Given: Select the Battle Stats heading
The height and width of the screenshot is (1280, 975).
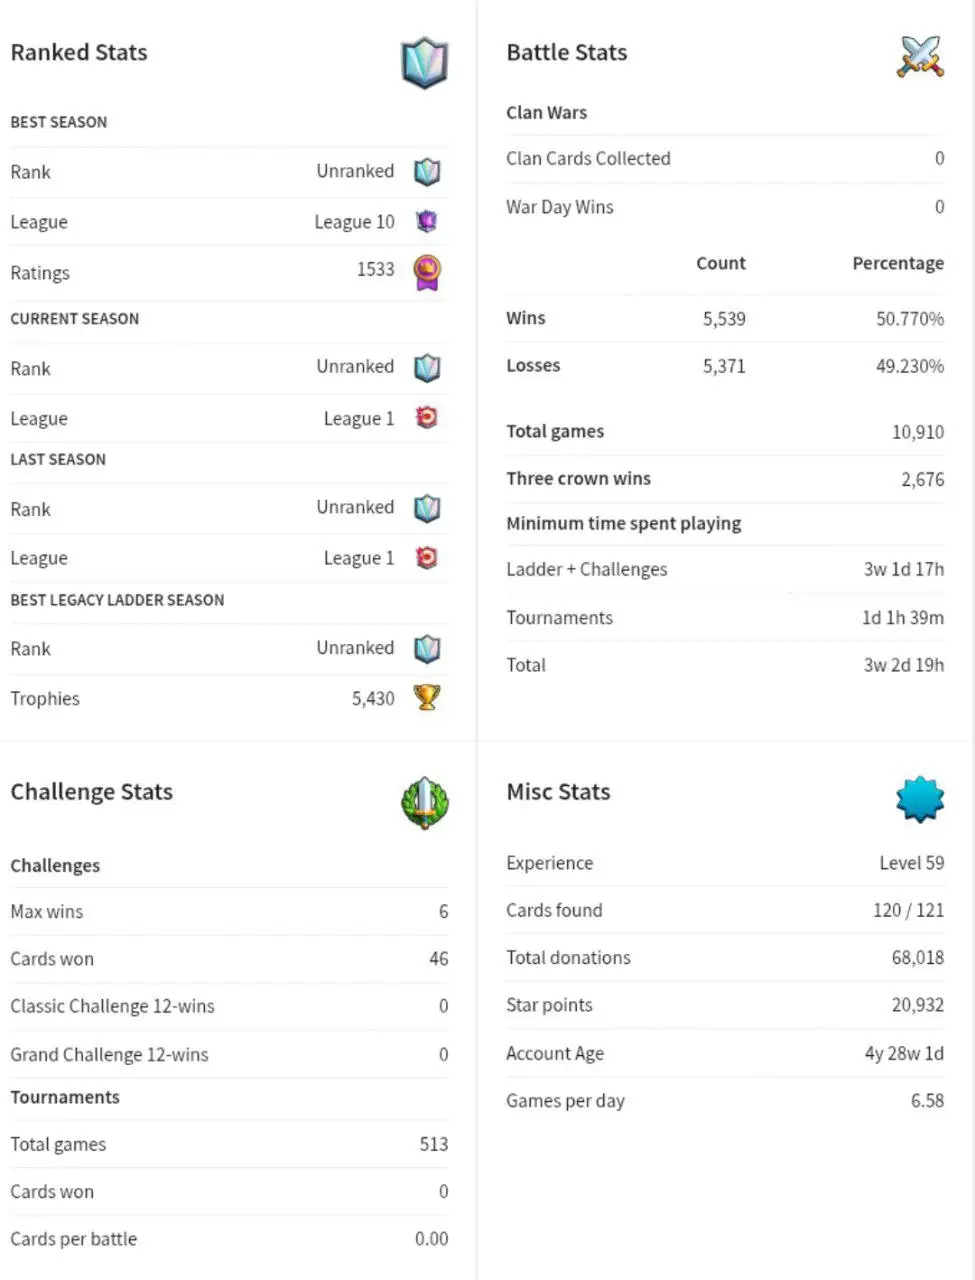Looking at the screenshot, I should click(x=566, y=52).
